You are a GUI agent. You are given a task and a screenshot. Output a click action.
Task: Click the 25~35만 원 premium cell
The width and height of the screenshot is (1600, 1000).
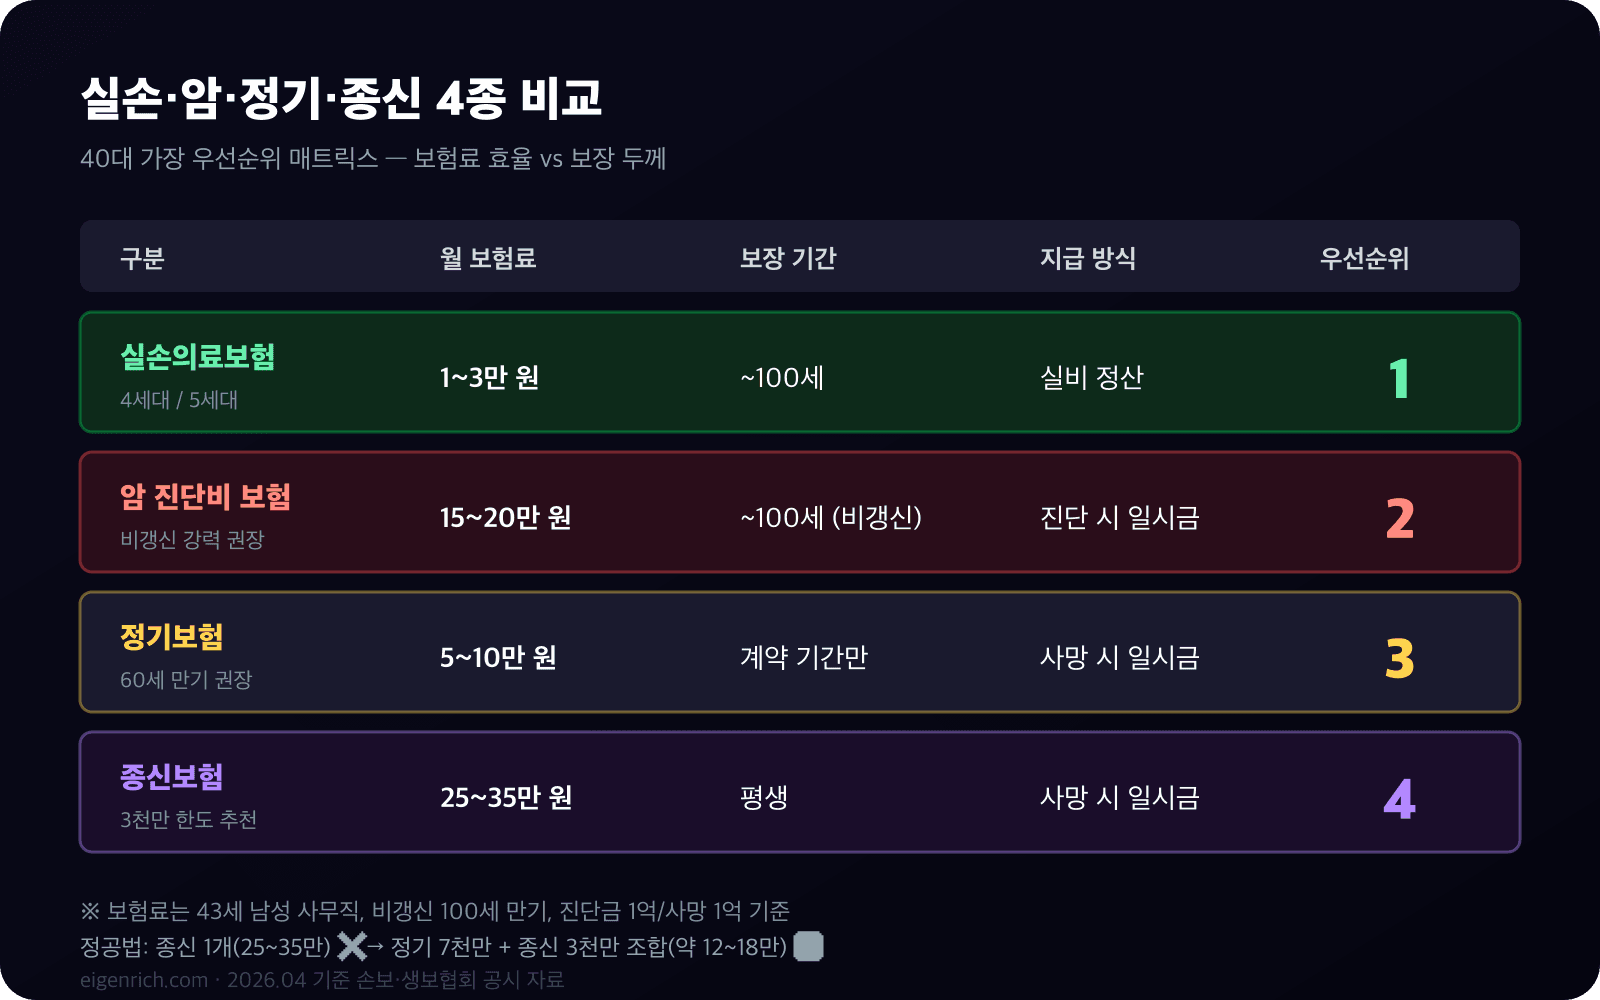coord(507,797)
